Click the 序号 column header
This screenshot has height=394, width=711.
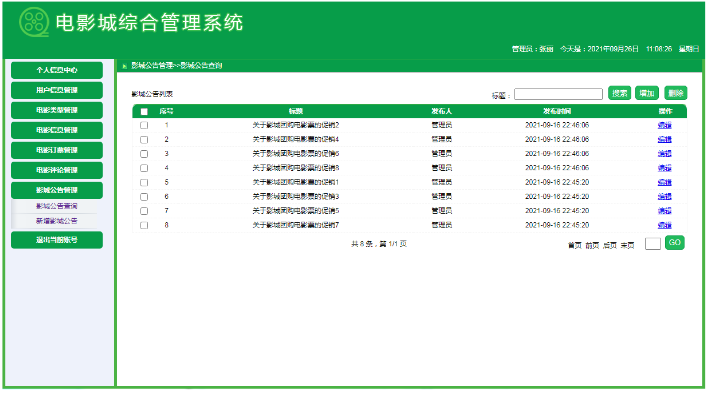point(166,111)
